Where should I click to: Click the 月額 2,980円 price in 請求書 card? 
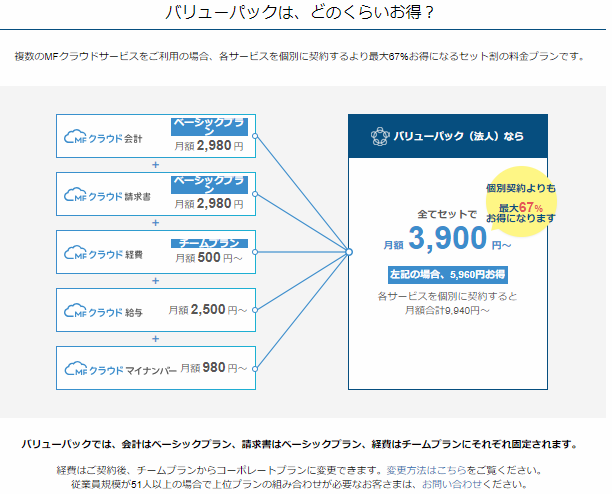tap(209, 204)
